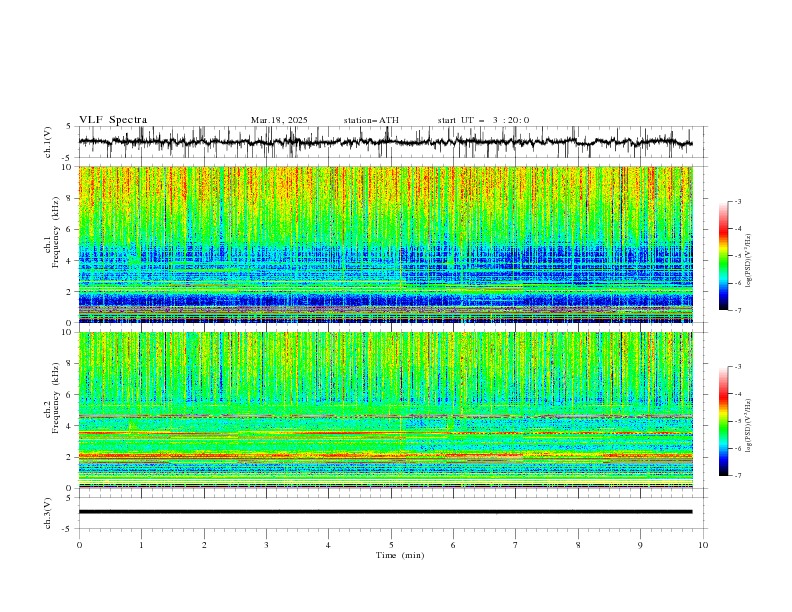Click the '10' kHz tick of ch.1 spectrogram
Image resolution: width=792 pixels, height=612 pixels.
(x=70, y=167)
